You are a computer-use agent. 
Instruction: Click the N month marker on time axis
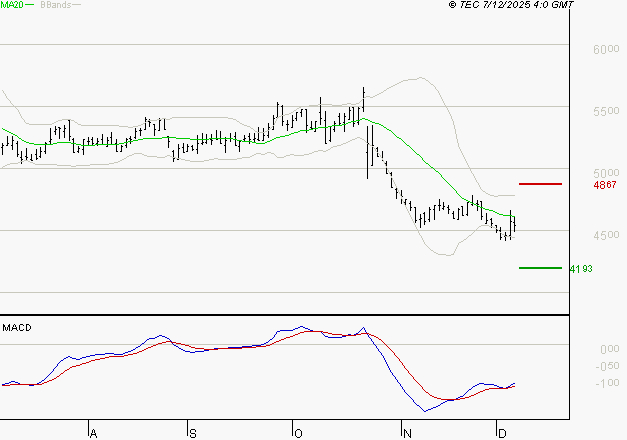pos(407,434)
